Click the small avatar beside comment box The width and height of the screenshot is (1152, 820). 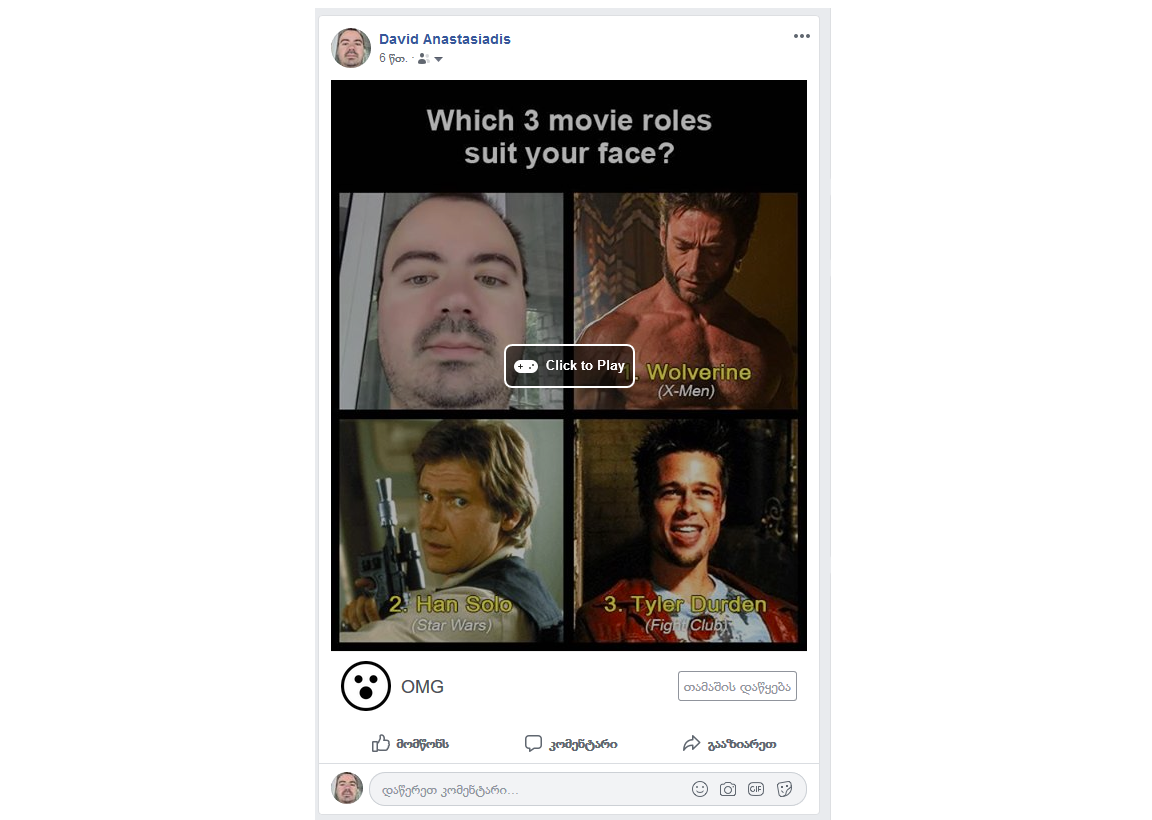click(x=347, y=788)
